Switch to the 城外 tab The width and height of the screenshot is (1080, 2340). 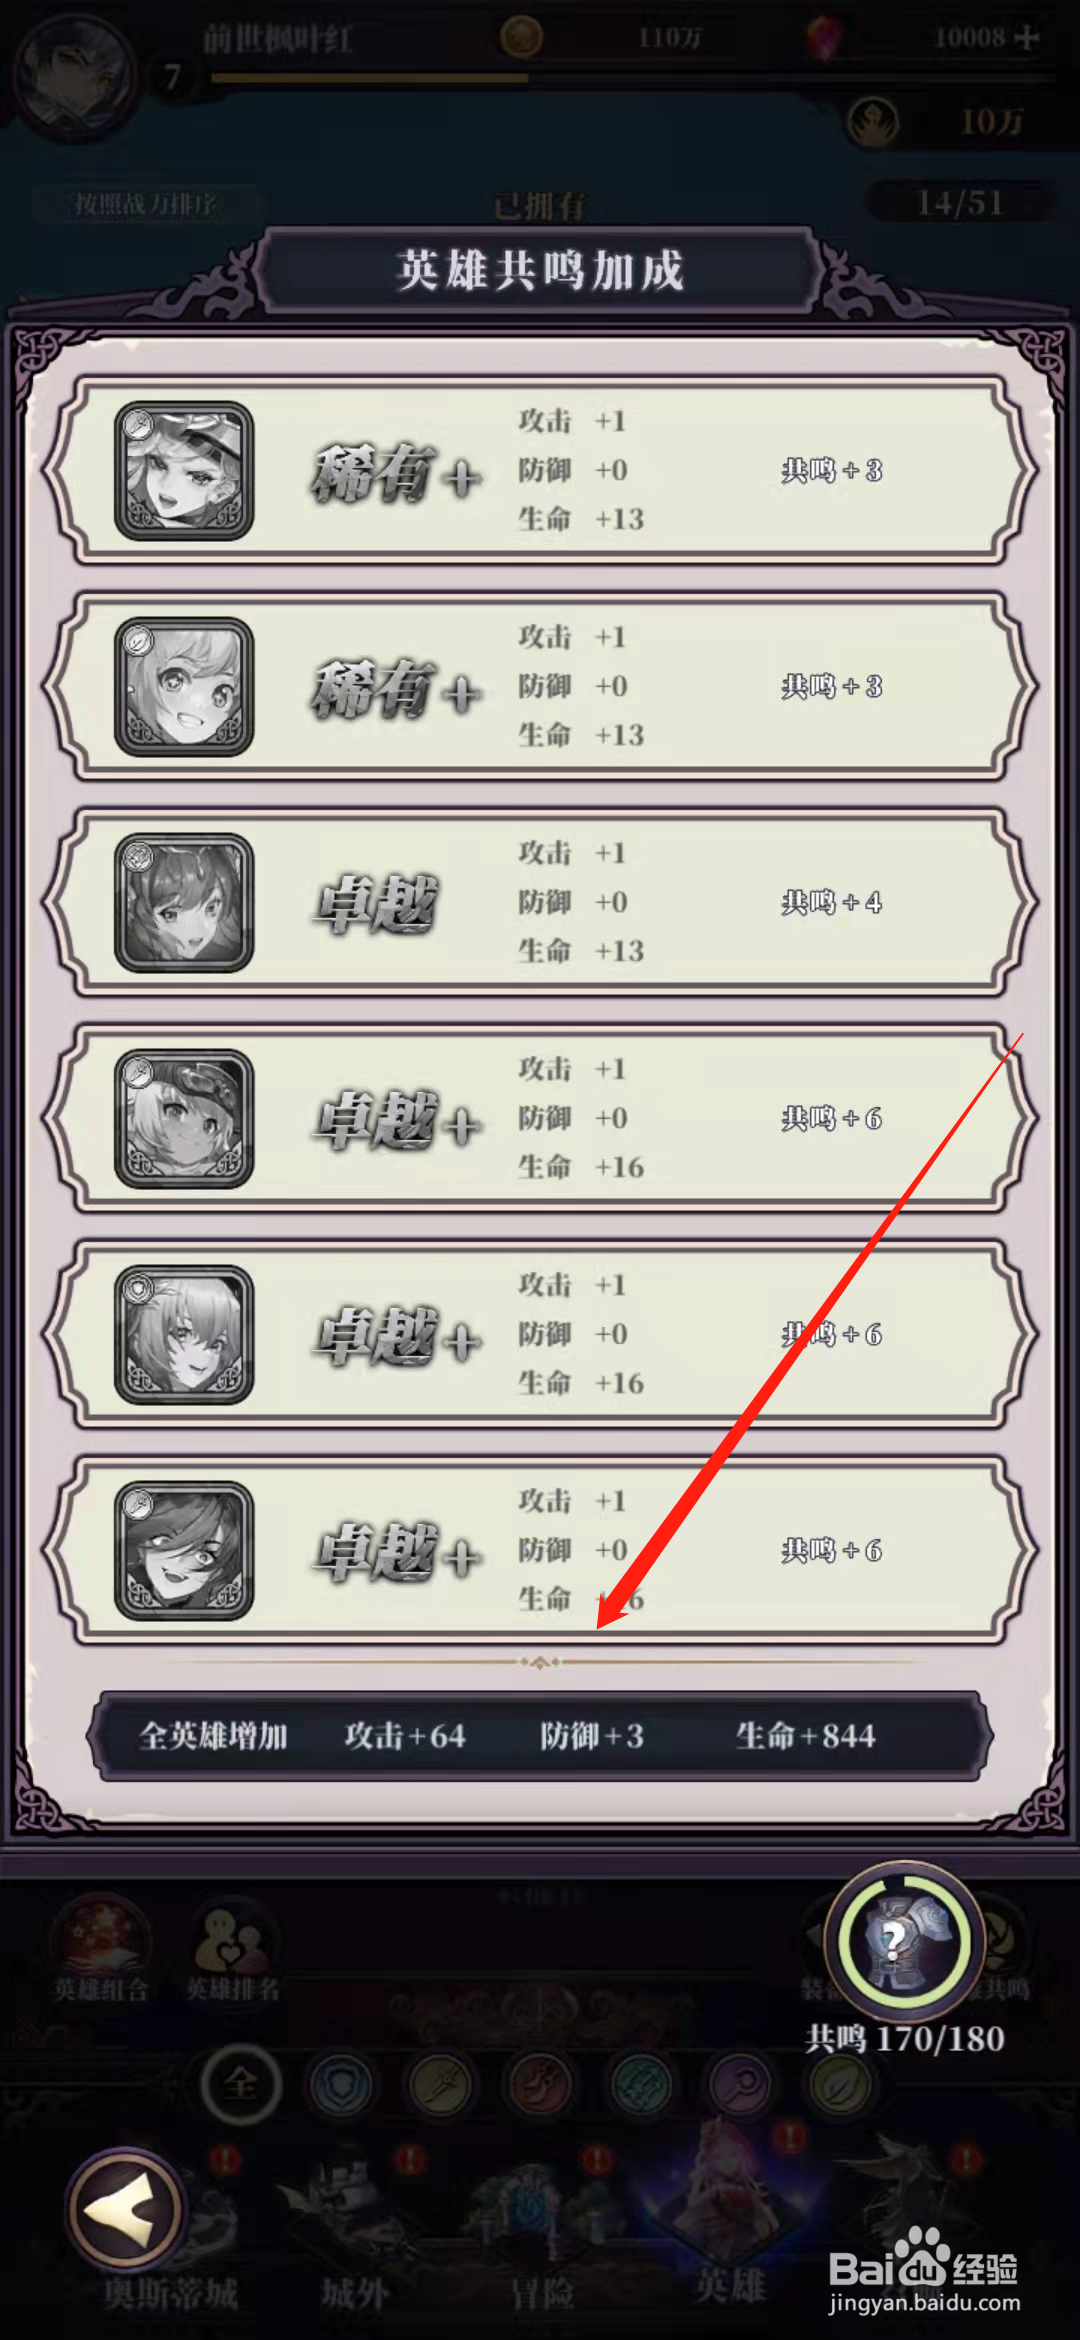354,2290
